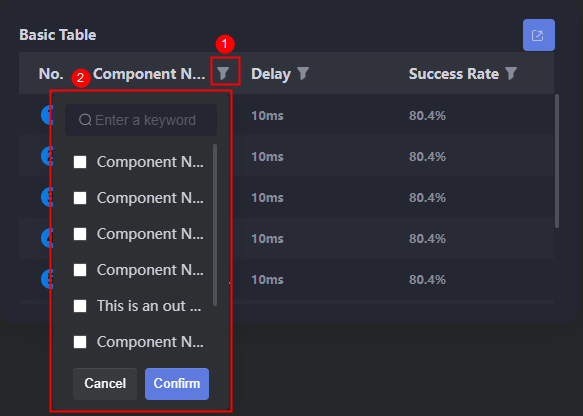The image size is (583, 416).
Task: Click the red annotation marker numbered 2
Action: tap(81, 78)
